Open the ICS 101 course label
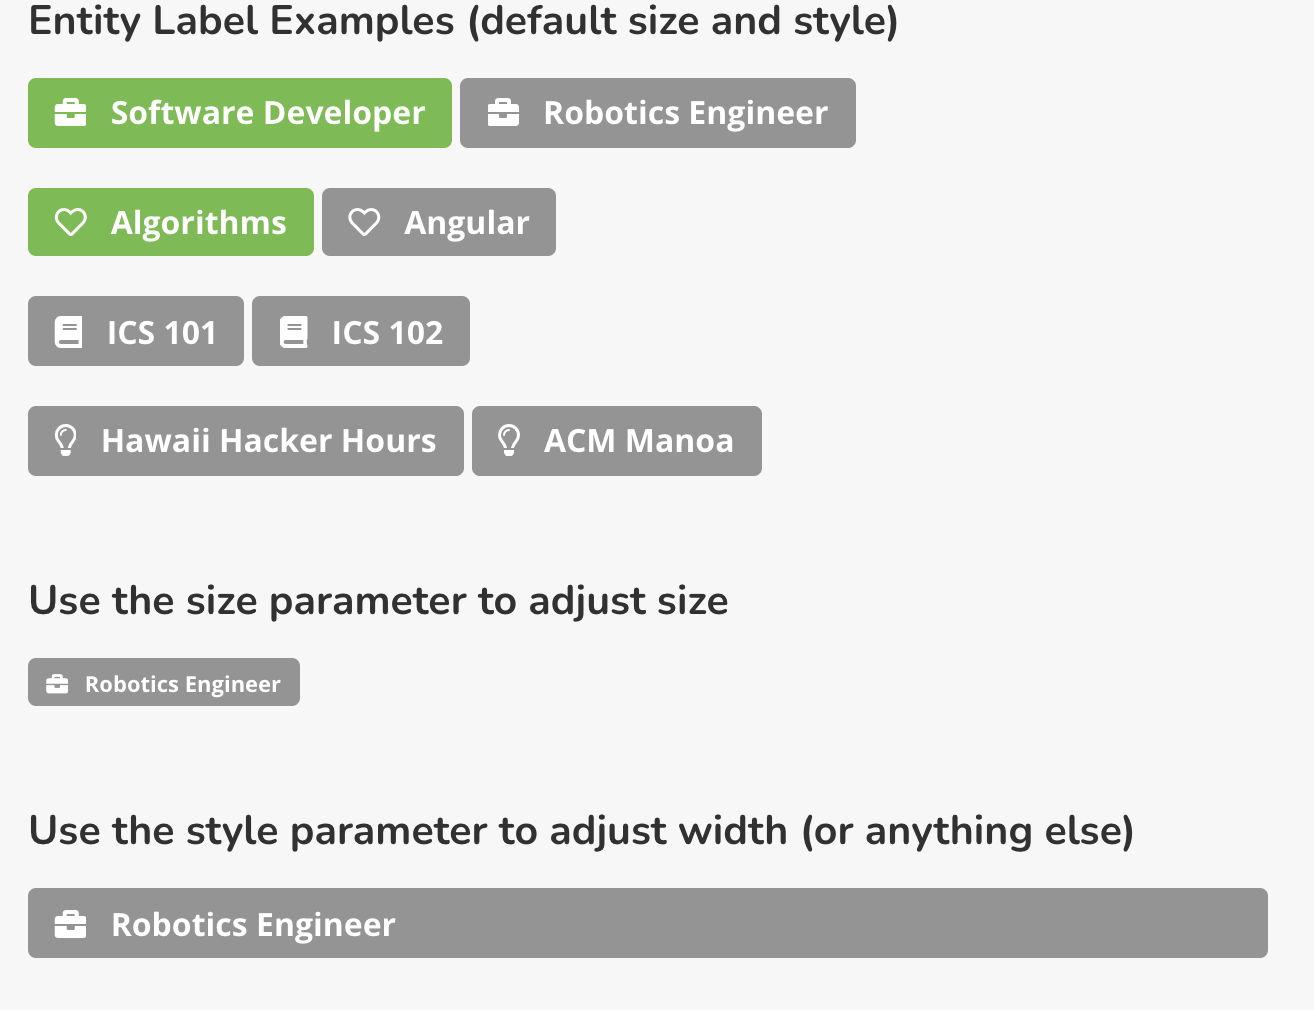Viewport: 1314px width, 1010px height. tap(136, 331)
